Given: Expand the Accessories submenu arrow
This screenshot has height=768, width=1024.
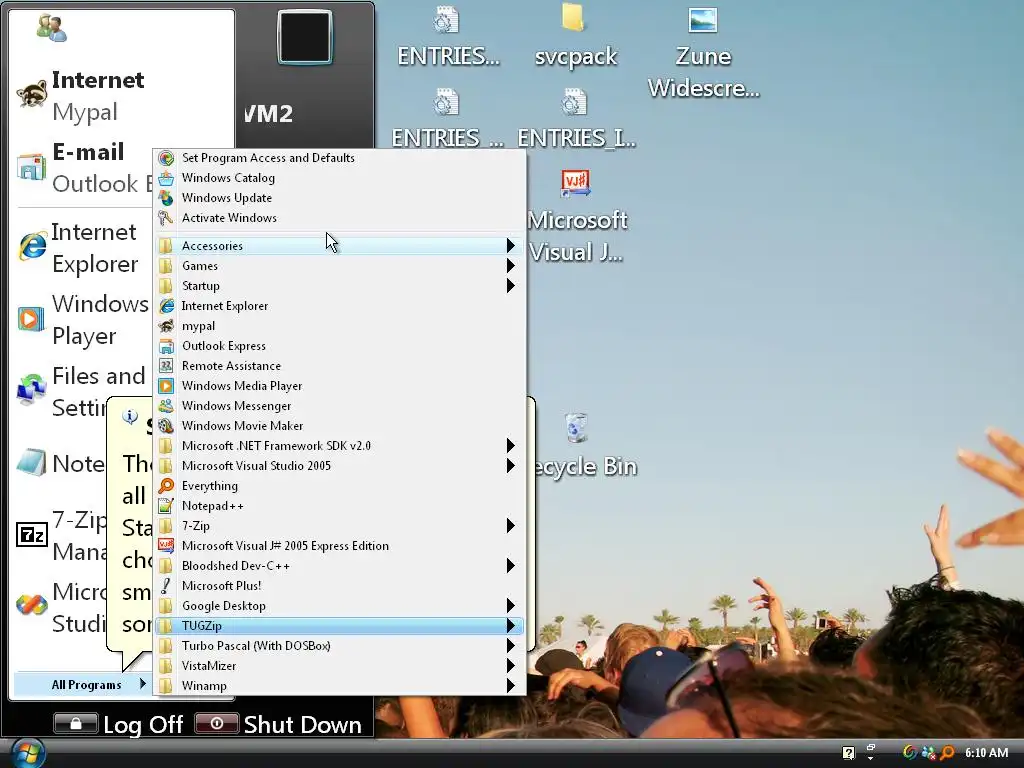Looking at the screenshot, I should [511, 246].
